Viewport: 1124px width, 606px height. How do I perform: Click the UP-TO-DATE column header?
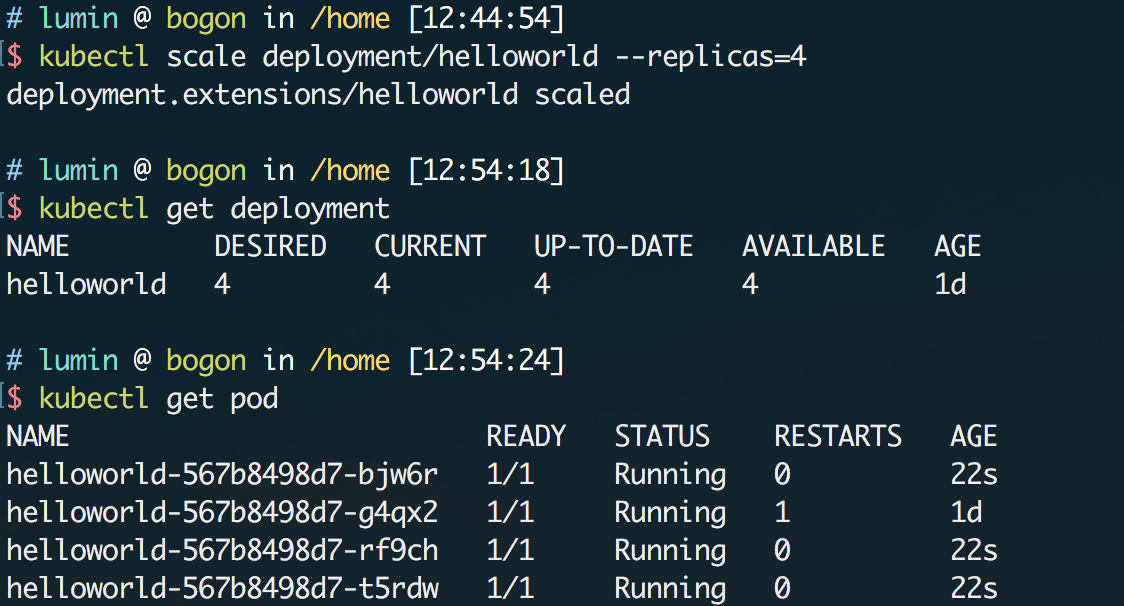(x=614, y=247)
